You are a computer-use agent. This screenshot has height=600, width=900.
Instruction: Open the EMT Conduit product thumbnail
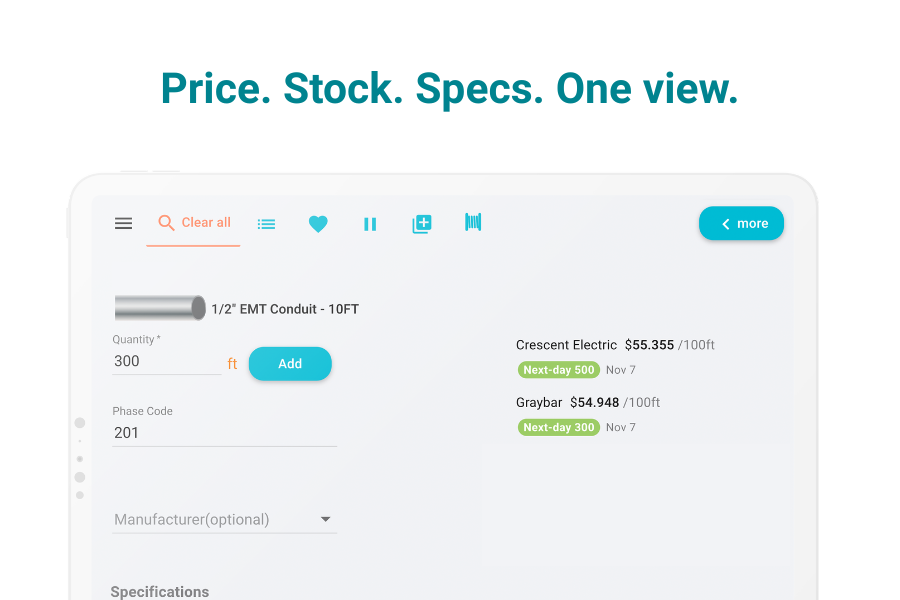coord(160,308)
